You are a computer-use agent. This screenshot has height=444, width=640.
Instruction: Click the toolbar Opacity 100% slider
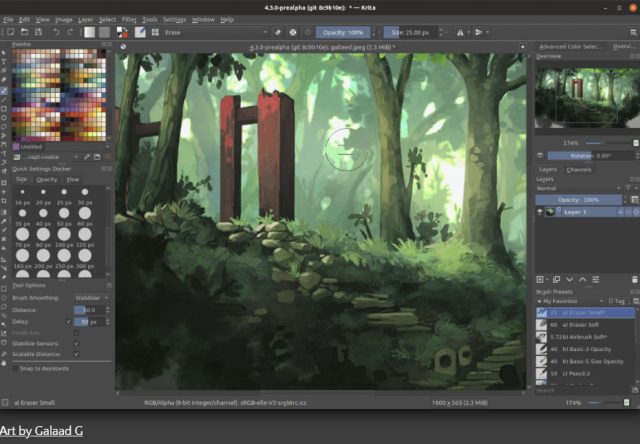pos(343,32)
